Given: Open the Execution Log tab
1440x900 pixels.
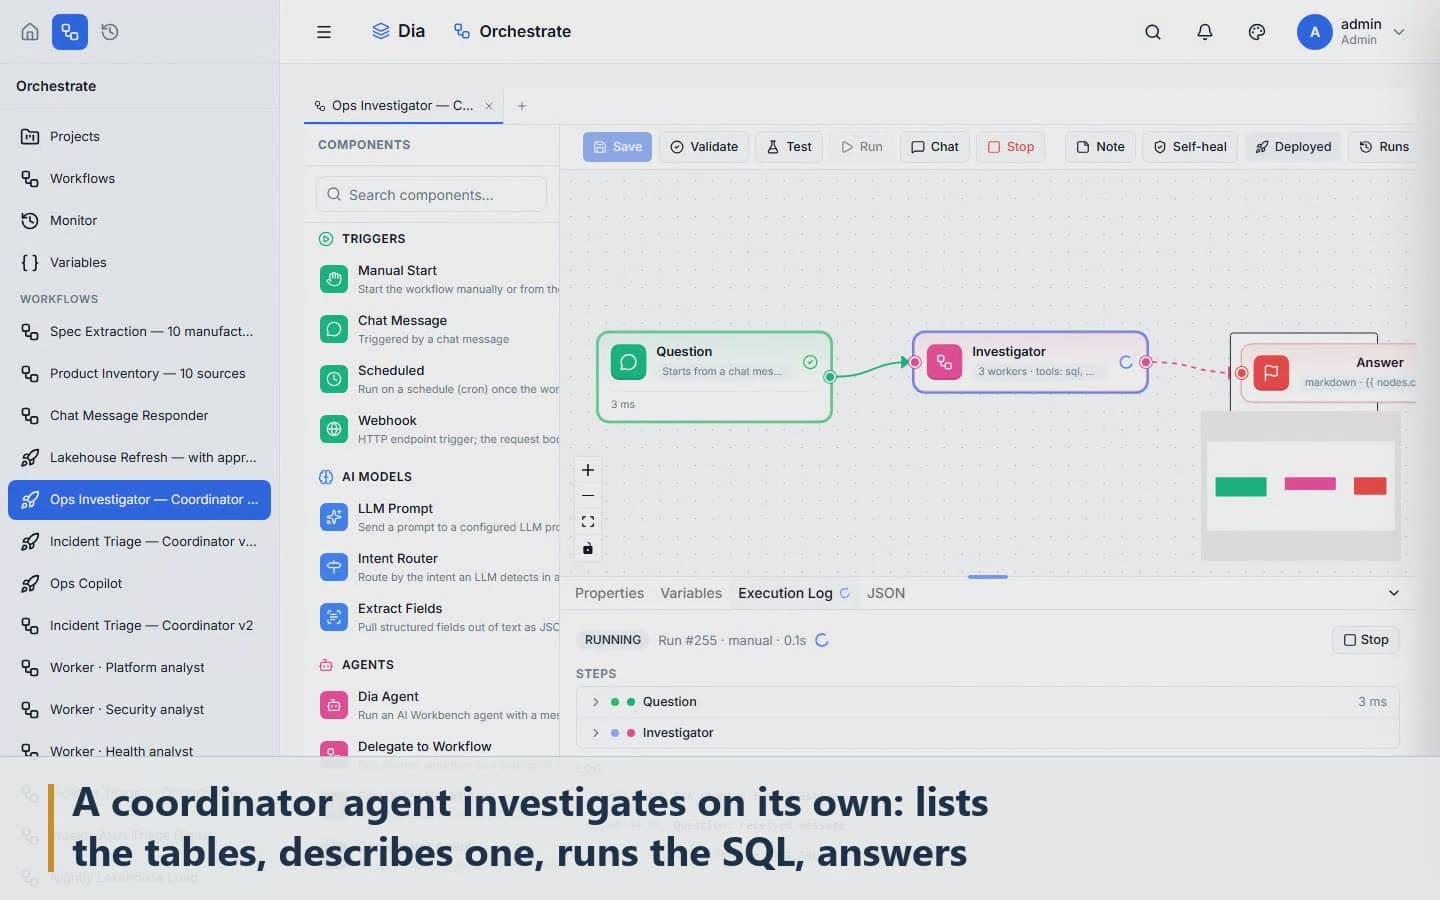Looking at the screenshot, I should [794, 593].
